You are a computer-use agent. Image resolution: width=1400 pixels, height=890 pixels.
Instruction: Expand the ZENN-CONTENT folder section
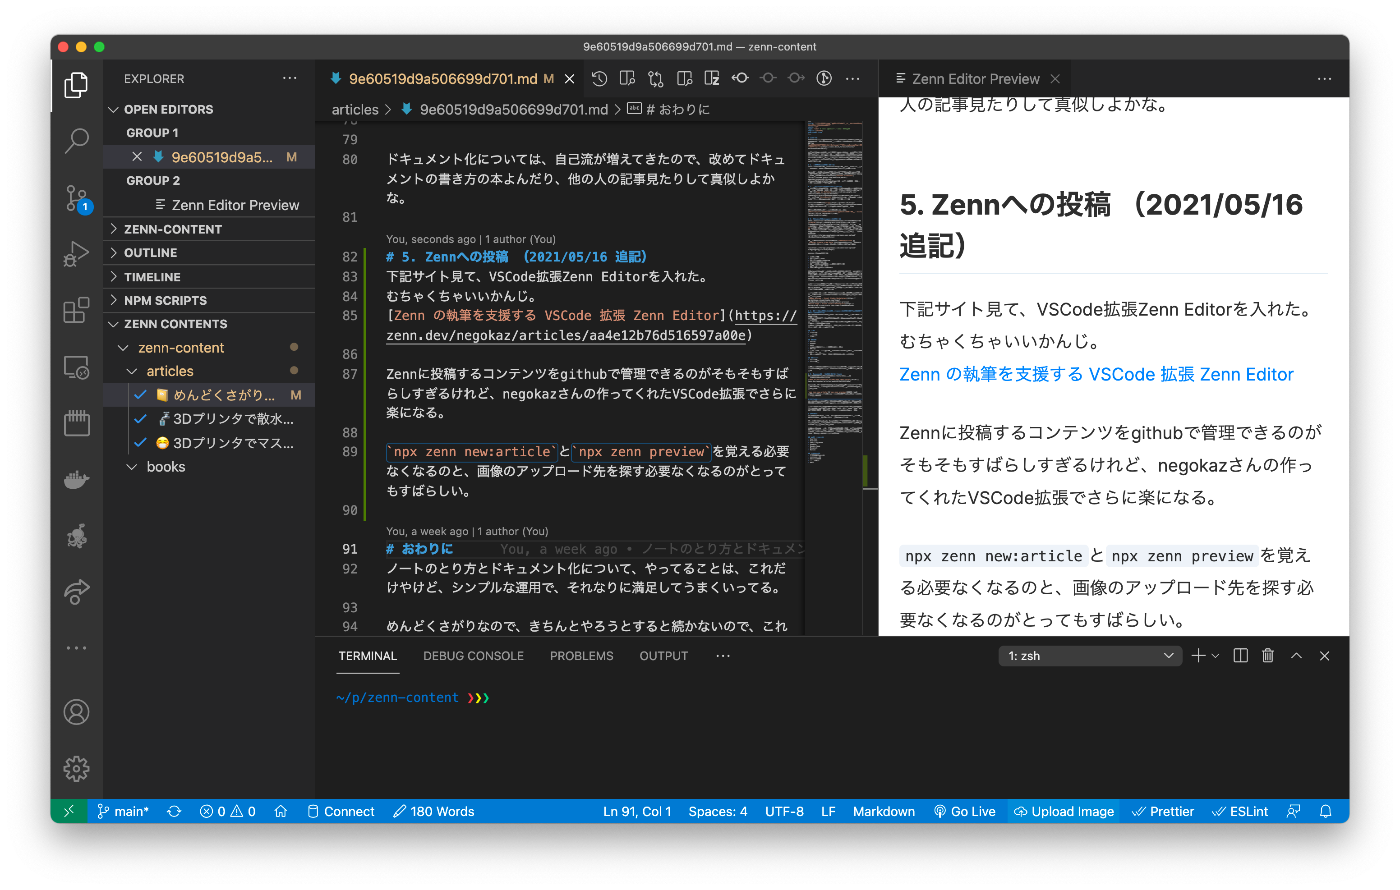click(x=209, y=229)
